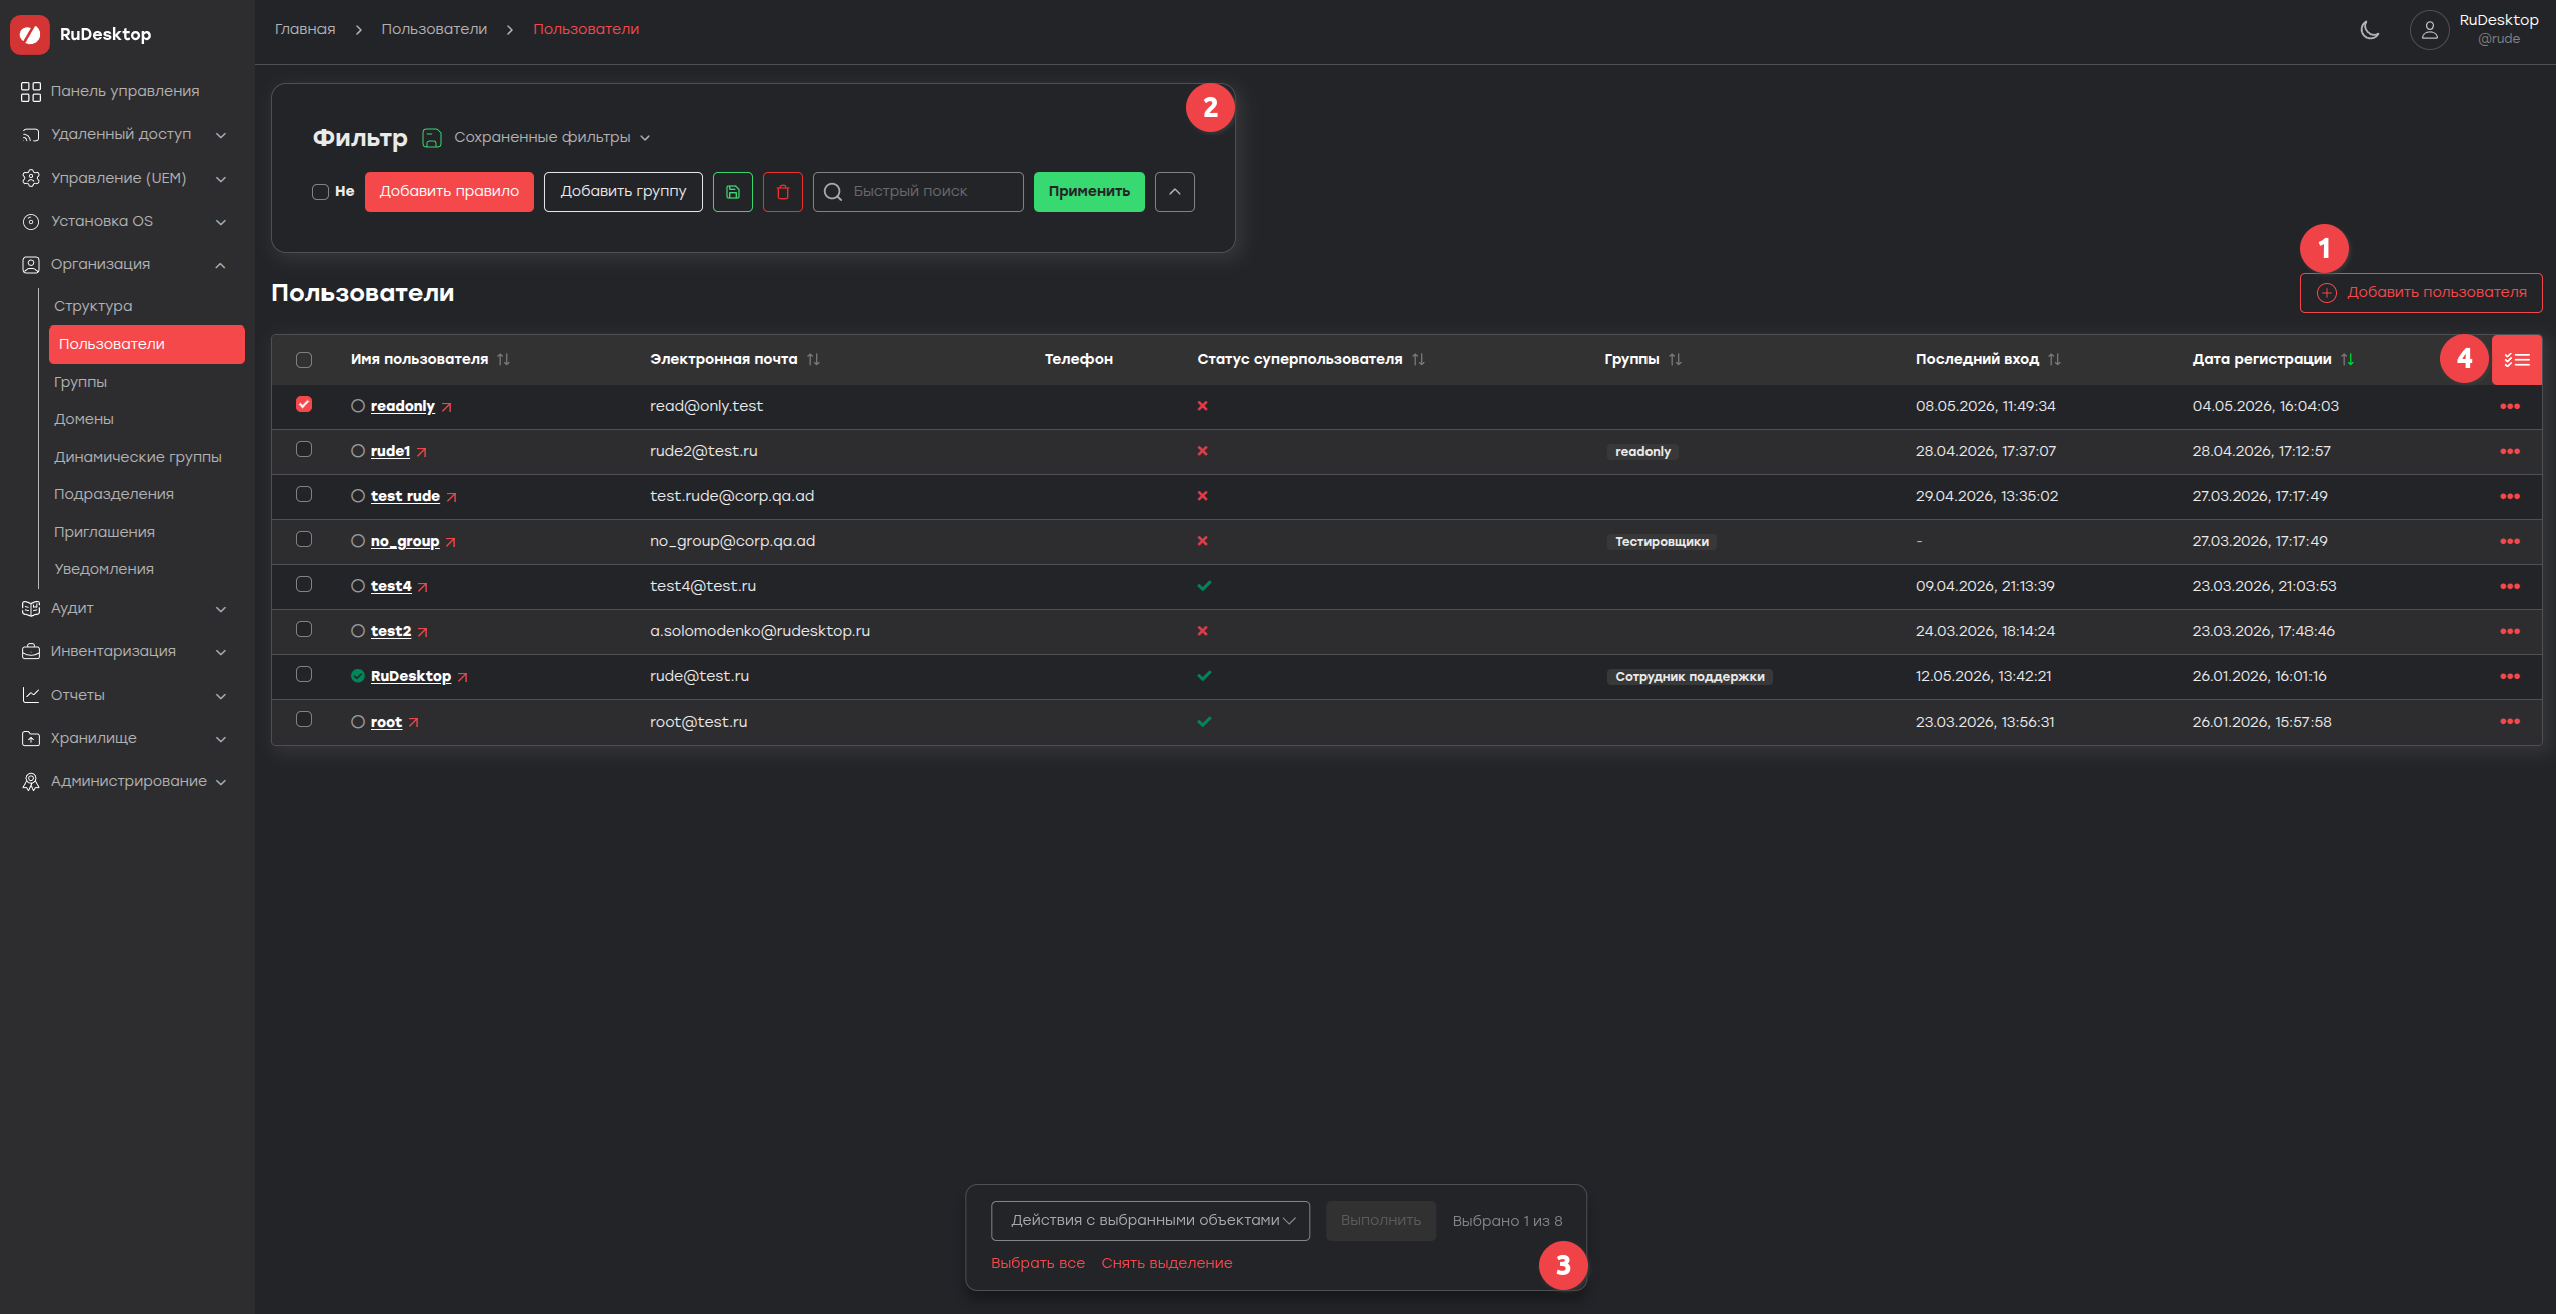2556x1314 pixels.
Task: Open Структура submenu item
Action: pyautogui.click(x=93, y=307)
